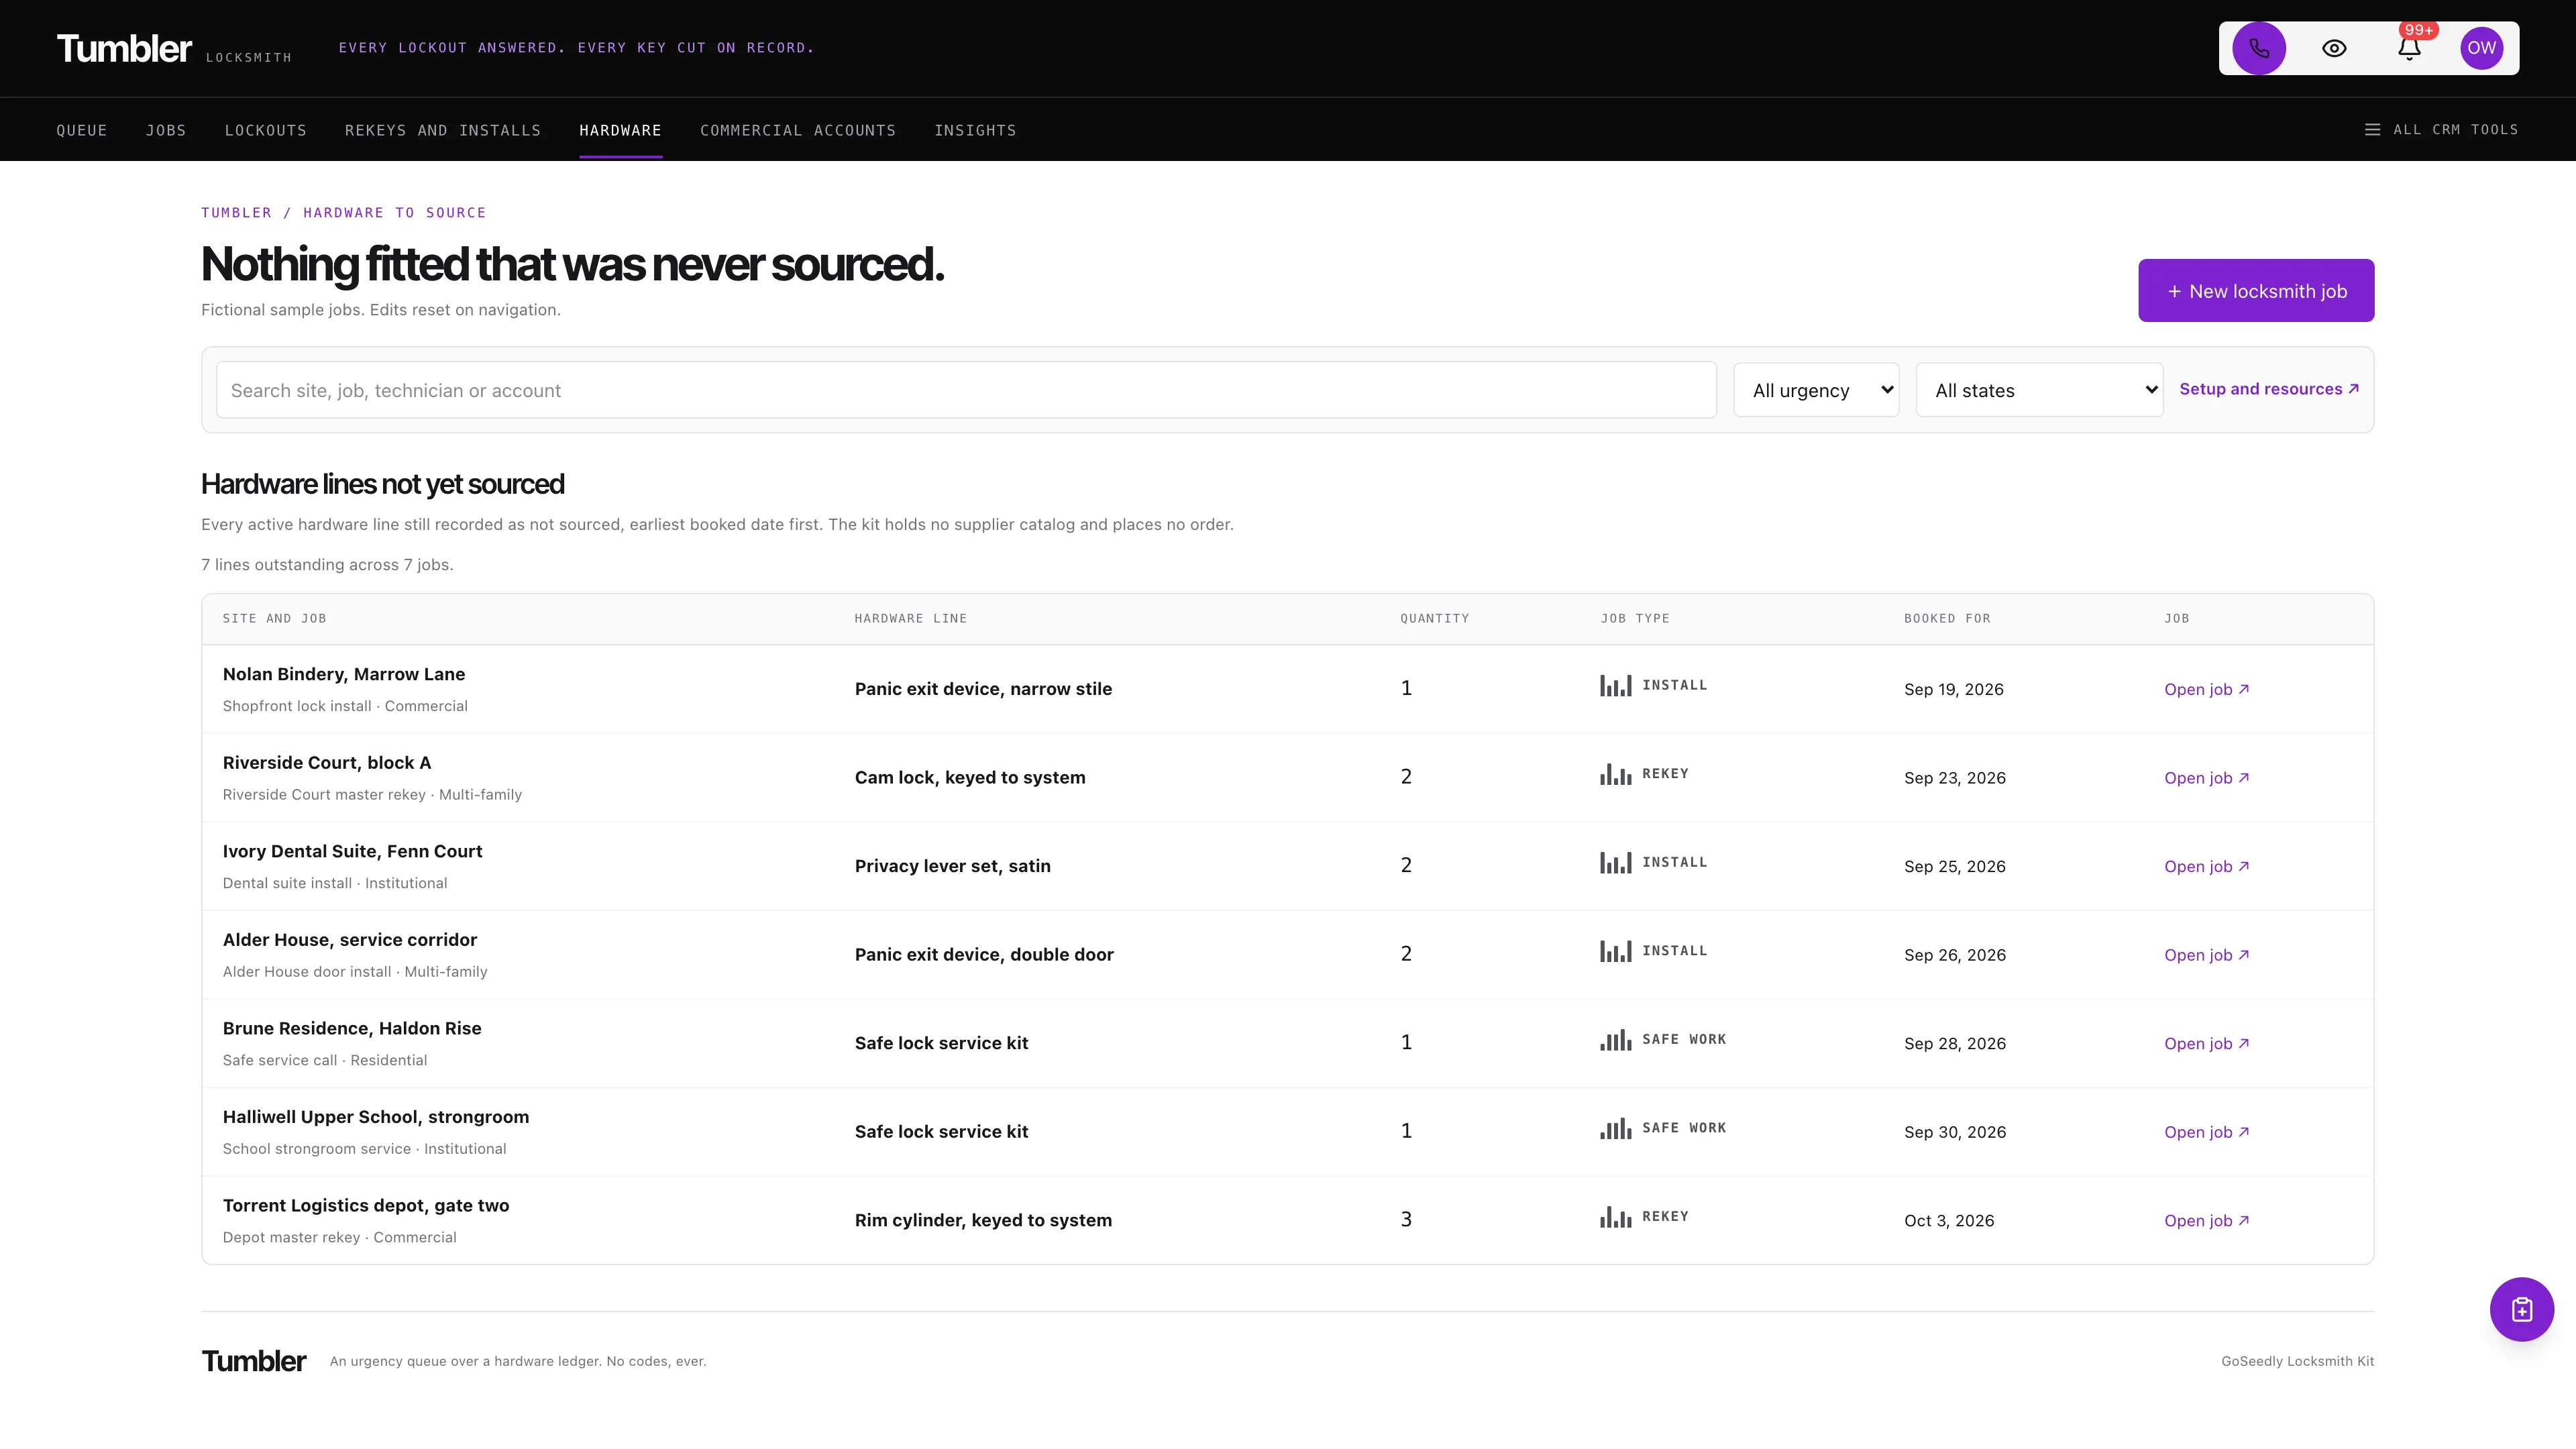The image size is (2576, 1449).
Task: Select 'Panic exit device, narrow stile' text
Action: [983, 689]
